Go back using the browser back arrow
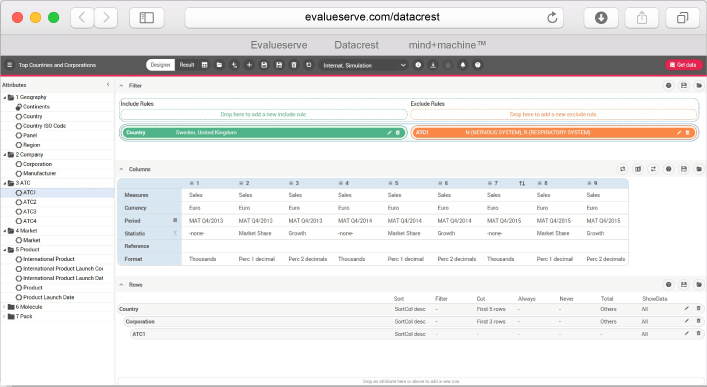The height and width of the screenshot is (387, 707). (x=82, y=18)
